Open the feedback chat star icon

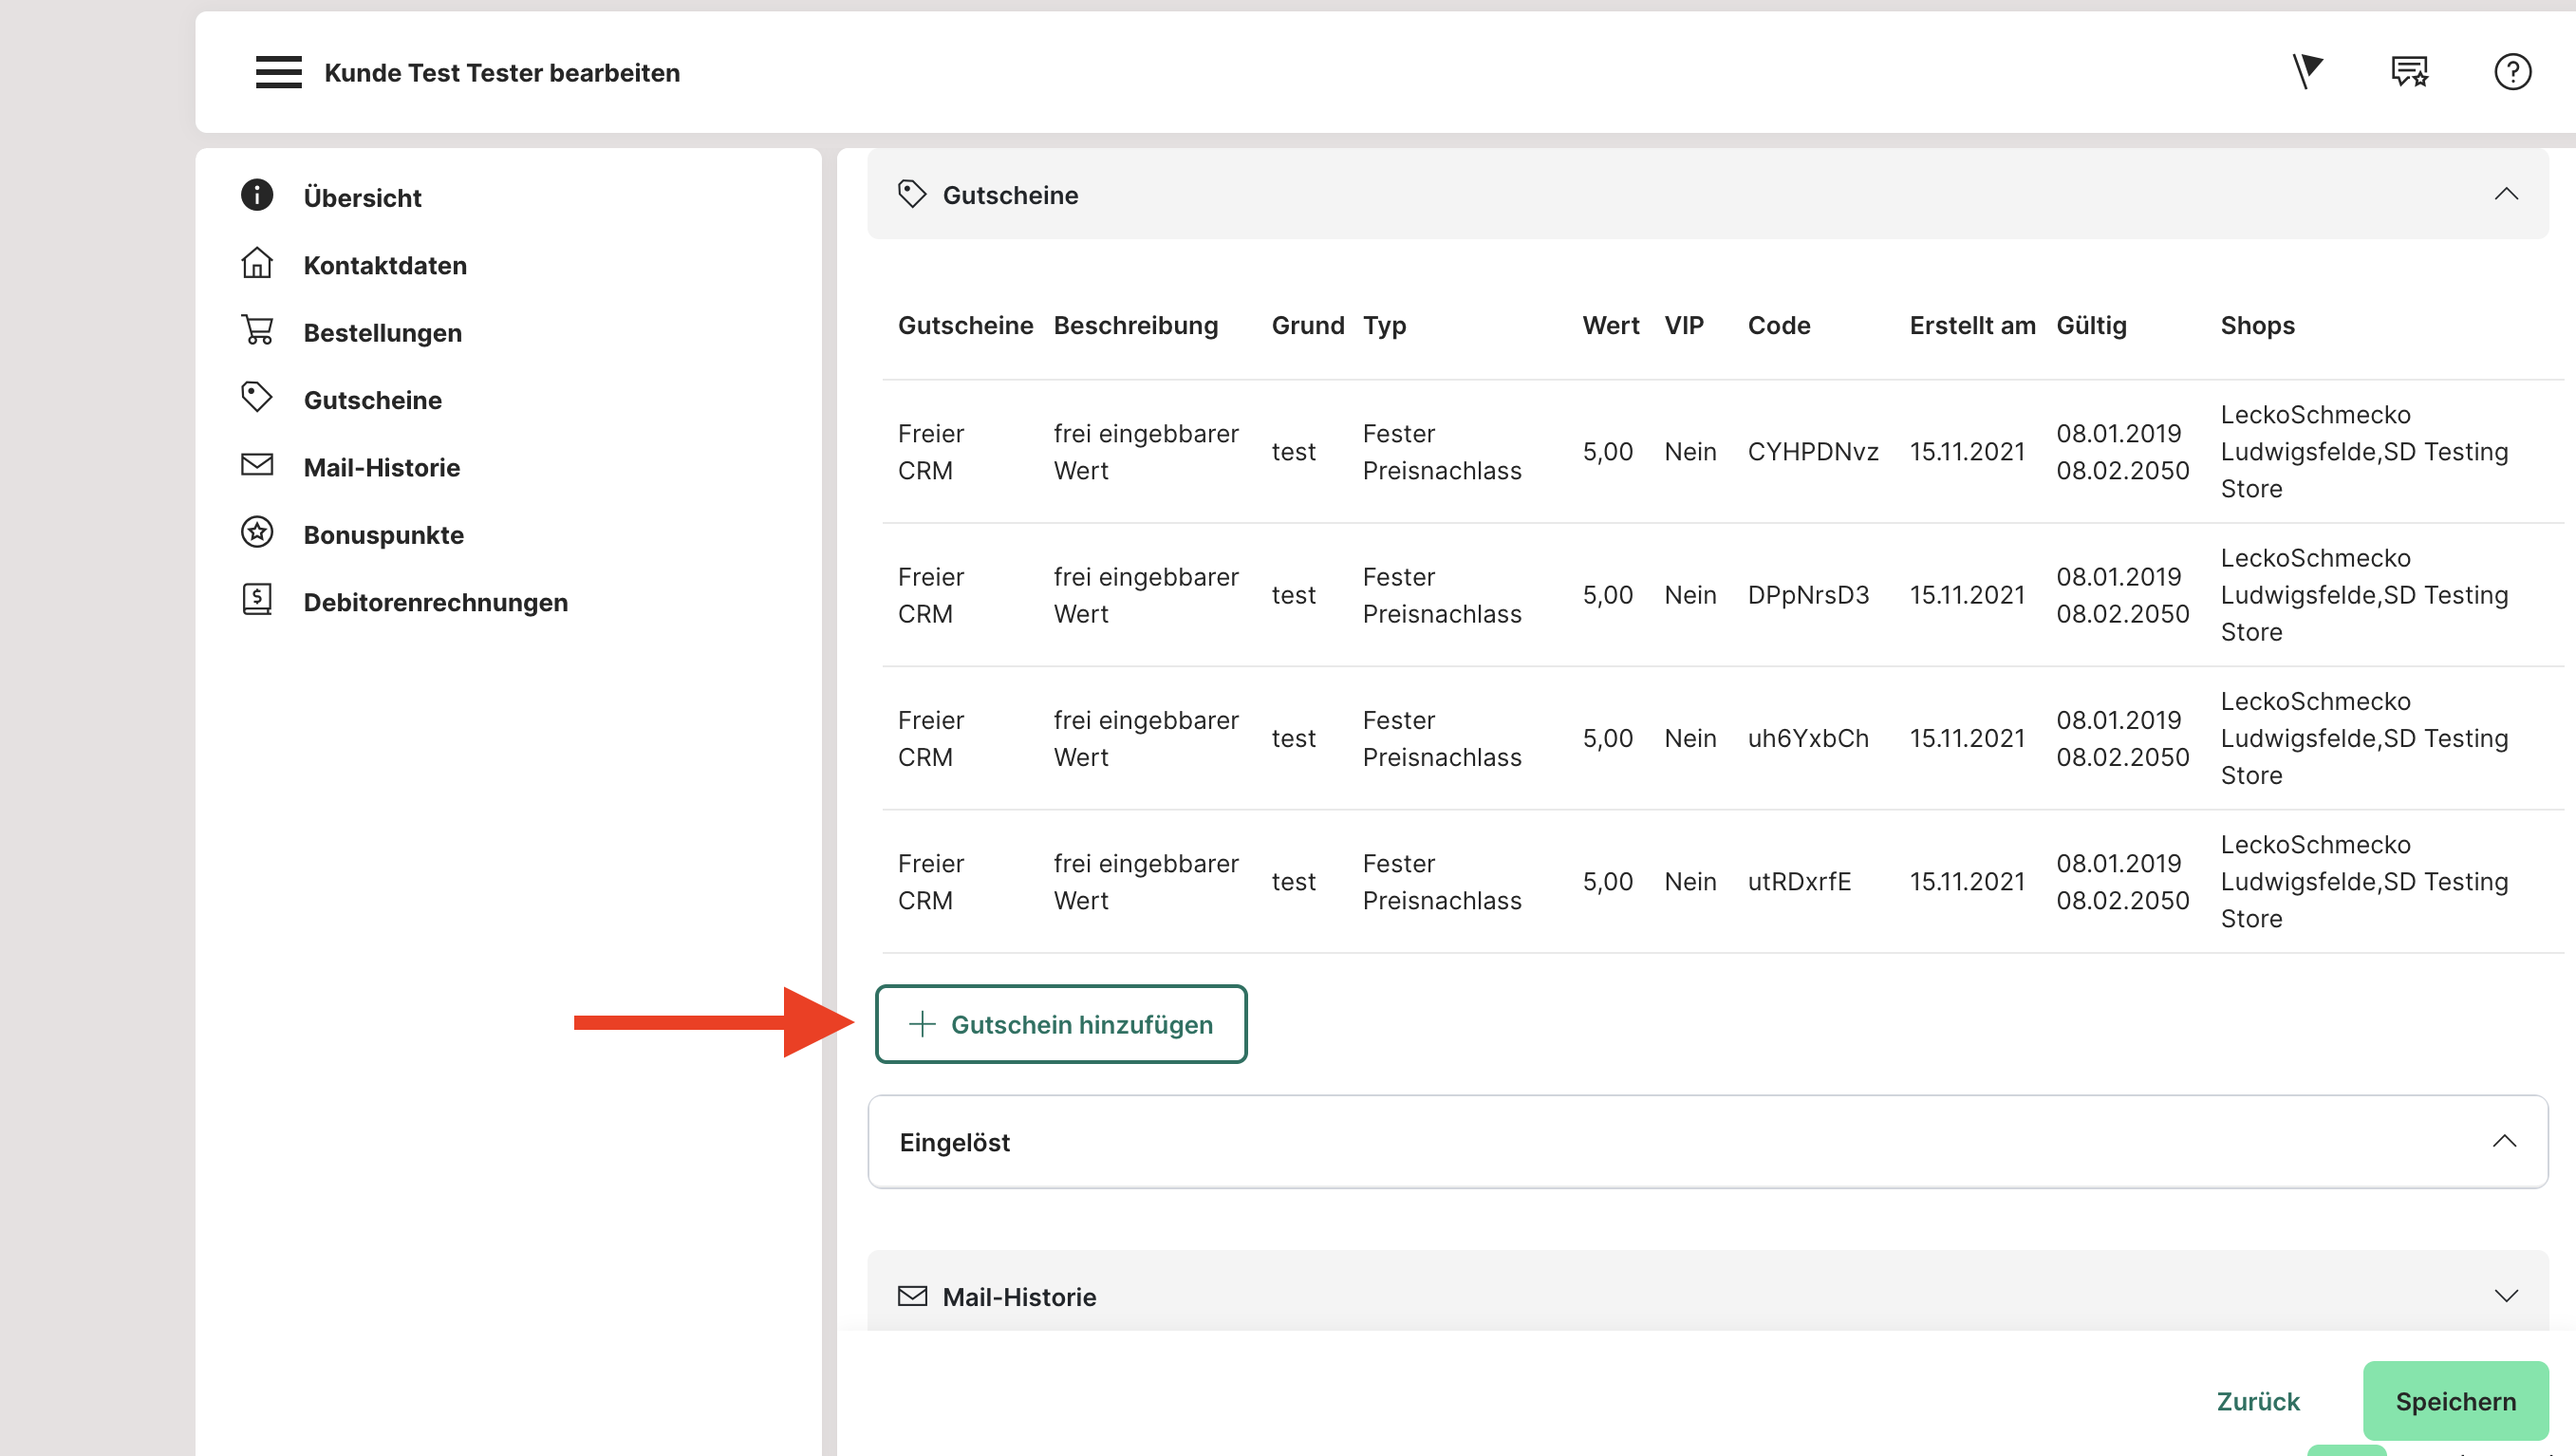[2409, 72]
